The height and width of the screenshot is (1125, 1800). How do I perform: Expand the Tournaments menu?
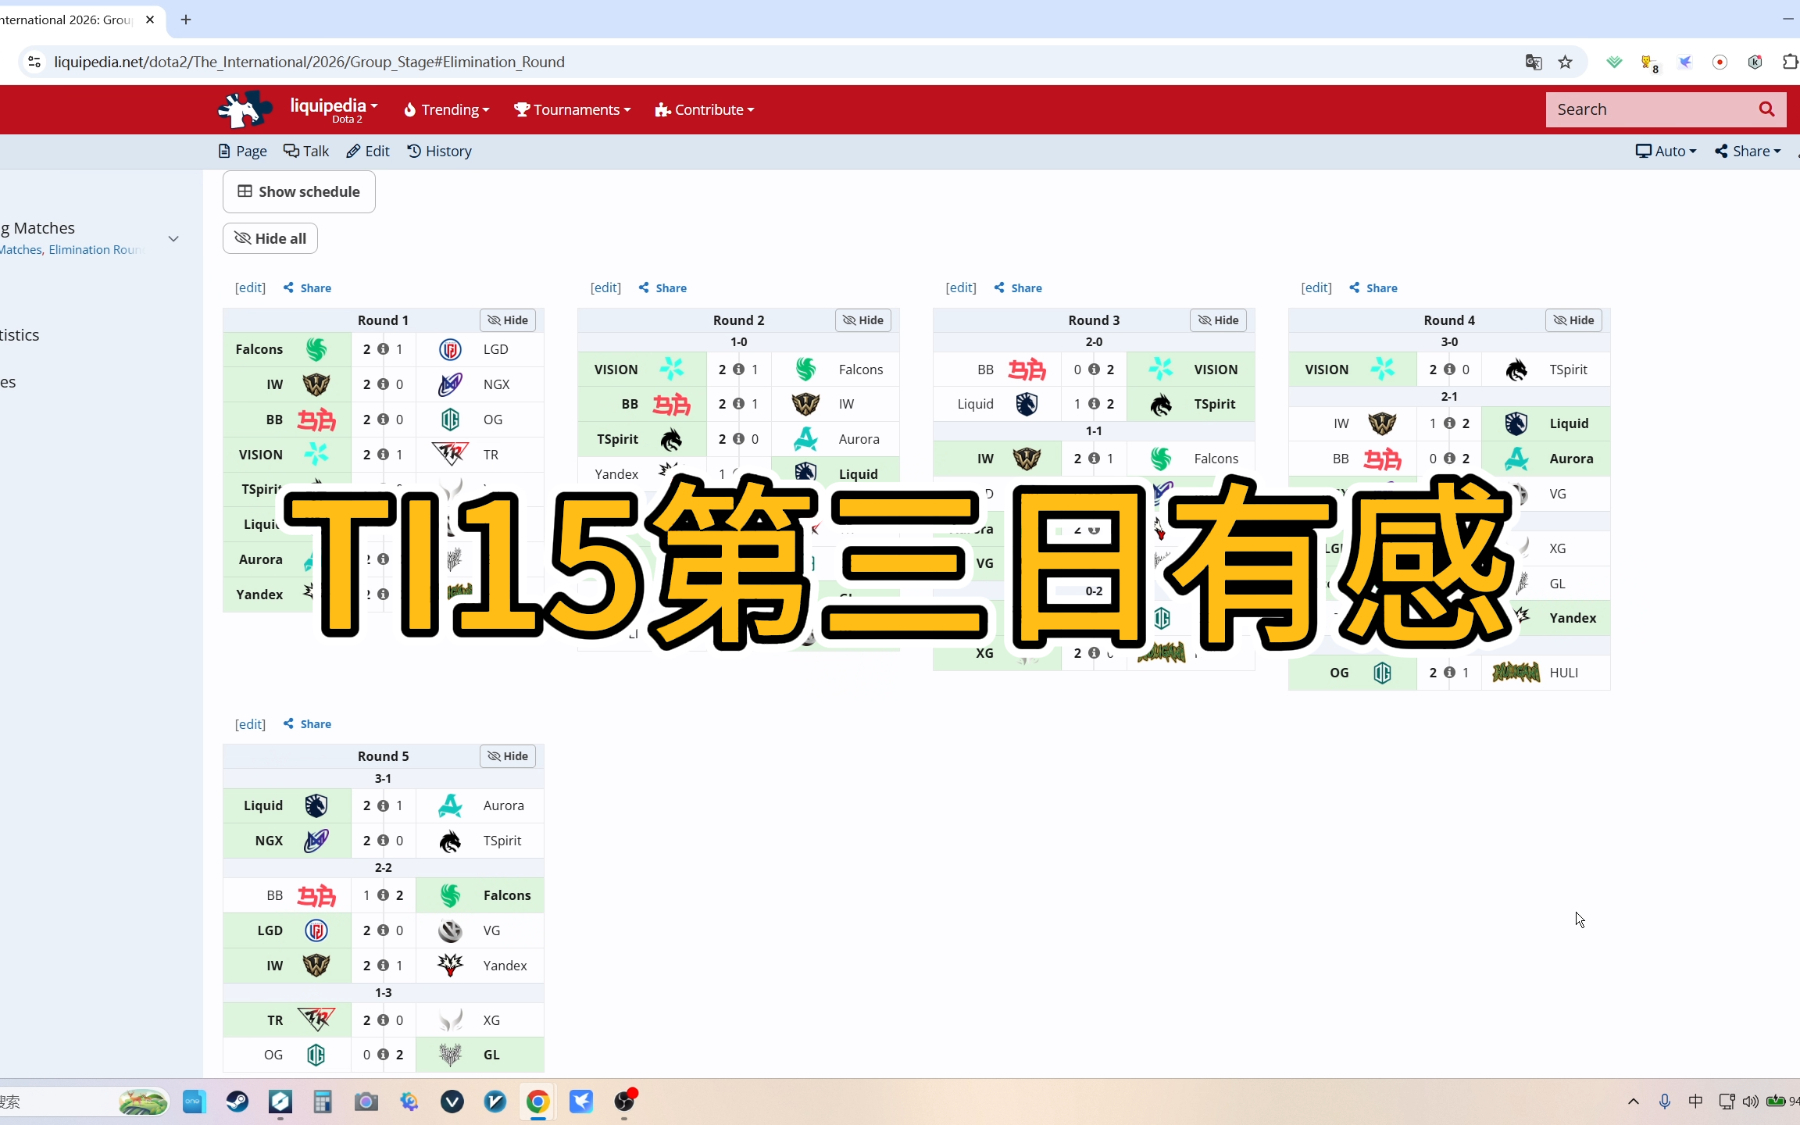[573, 109]
